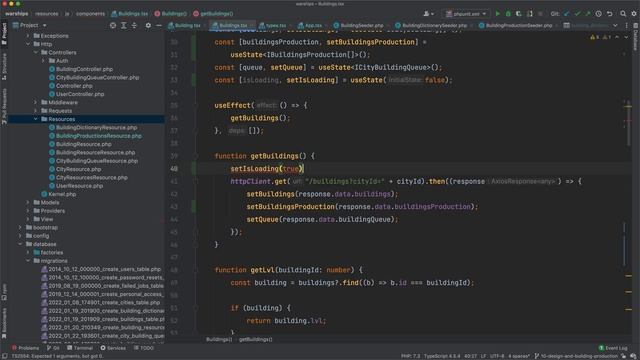Open the Structure tool window stripe
The width and height of the screenshot is (640, 360).
[4, 67]
